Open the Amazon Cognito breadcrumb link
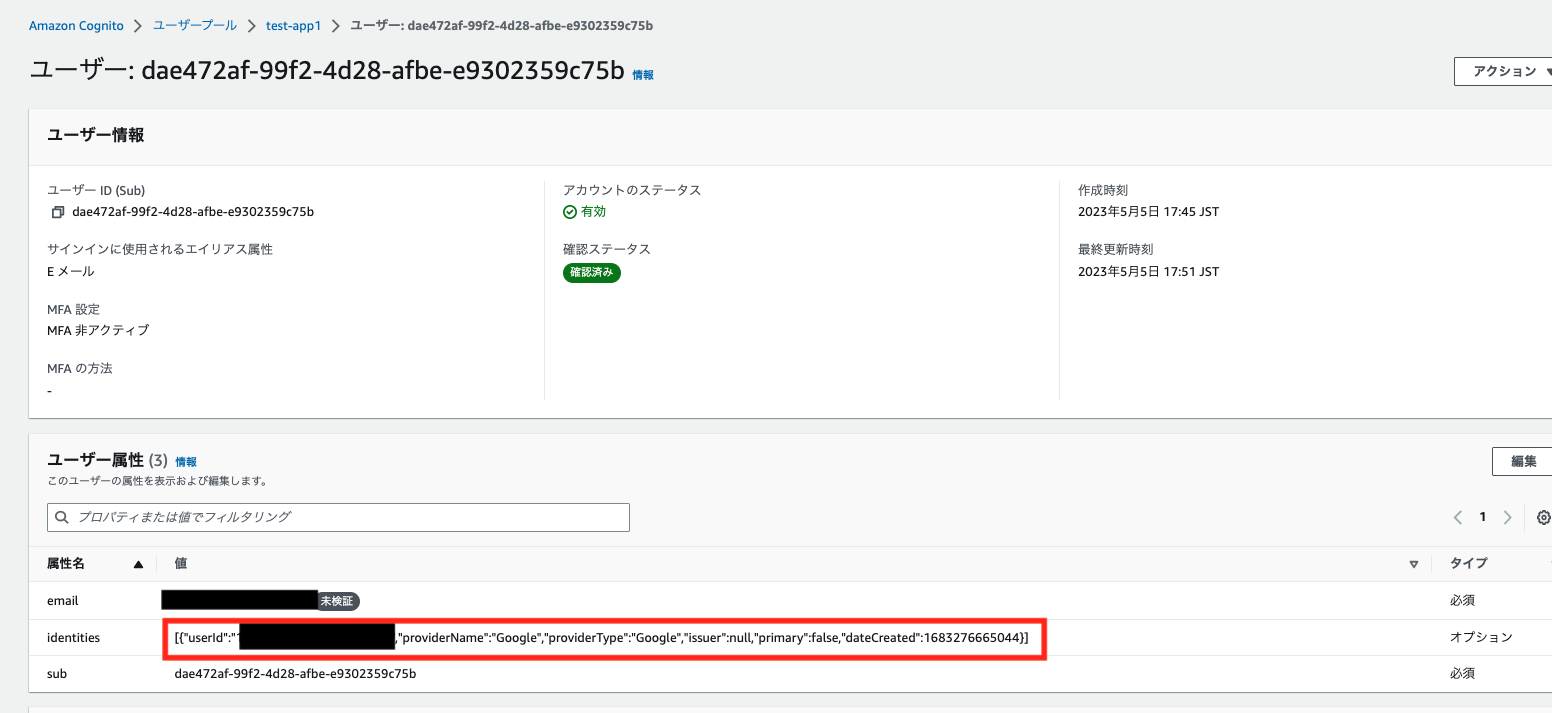This screenshot has width=1552, height=713. (x=78, y=25)
